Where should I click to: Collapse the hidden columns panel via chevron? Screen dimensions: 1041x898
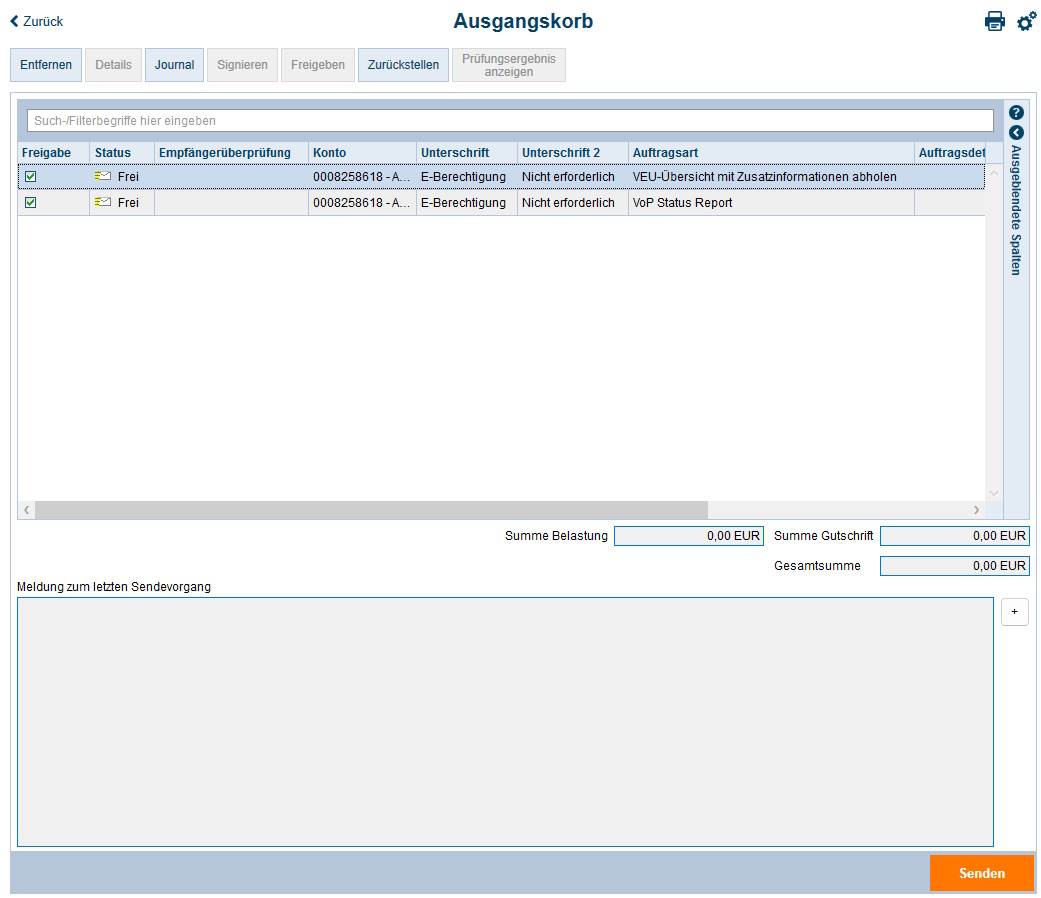1016,131
